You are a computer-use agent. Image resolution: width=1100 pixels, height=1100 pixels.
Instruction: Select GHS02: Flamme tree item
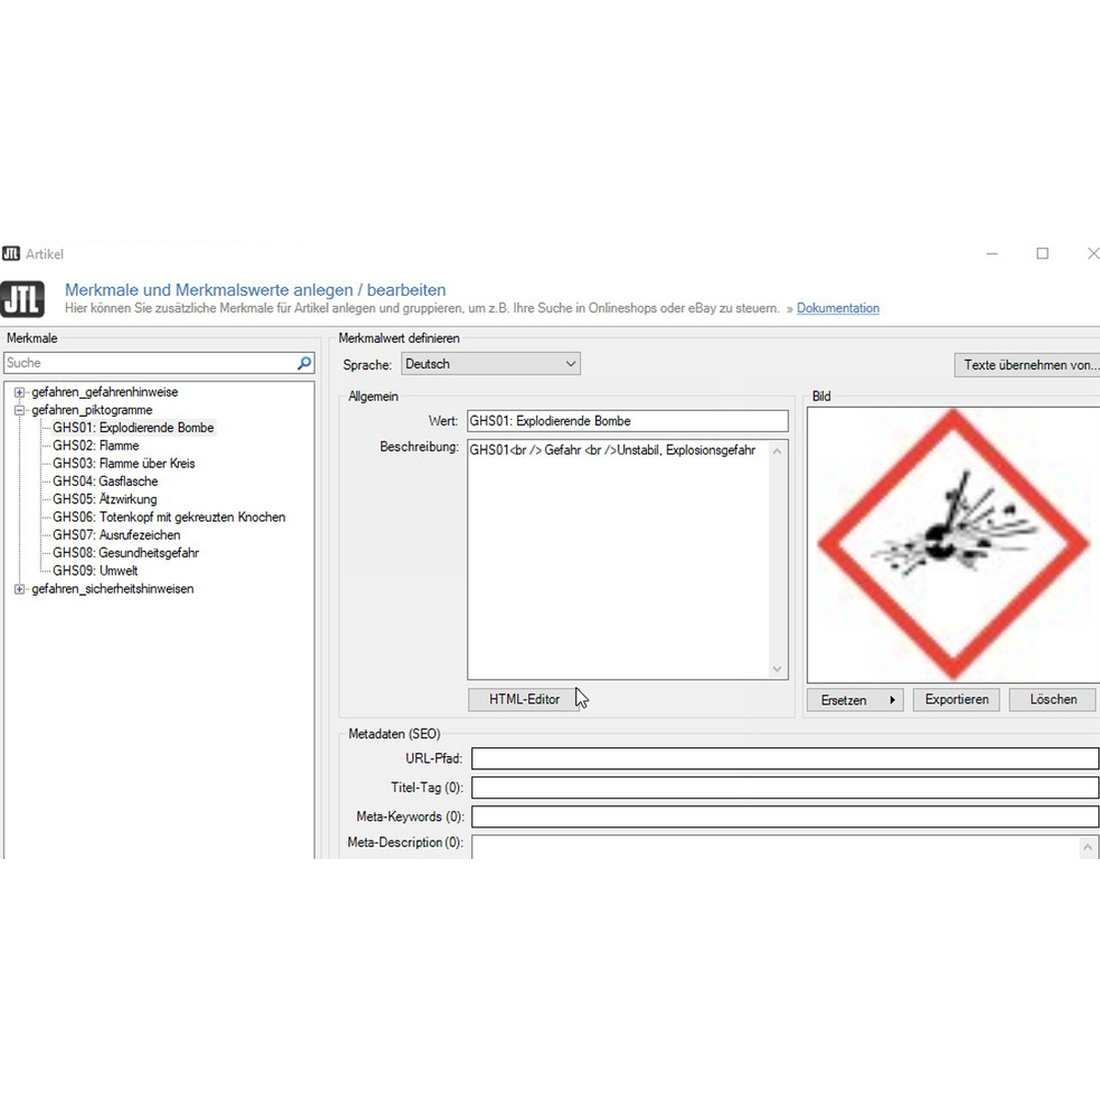(x=96, y=445)
